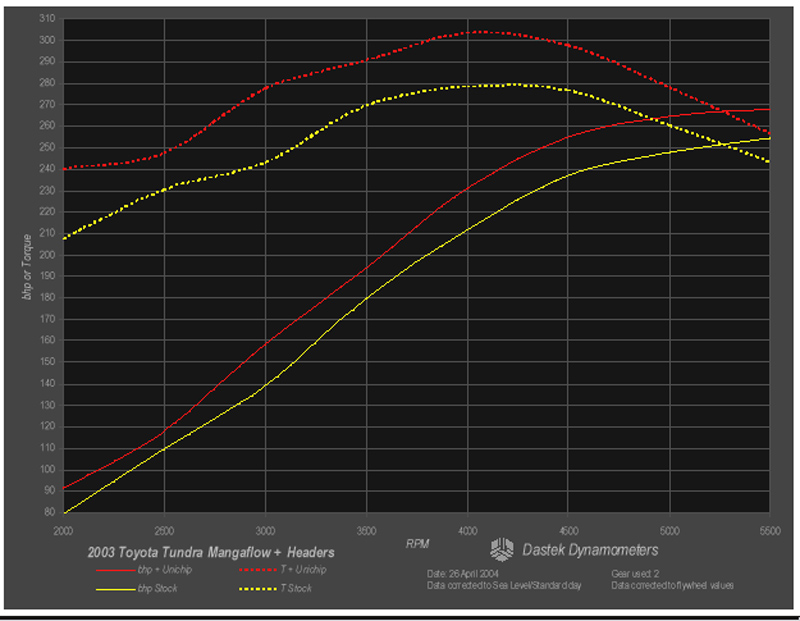Click the red dotted line sample for T + Unichip

[258, 569]
